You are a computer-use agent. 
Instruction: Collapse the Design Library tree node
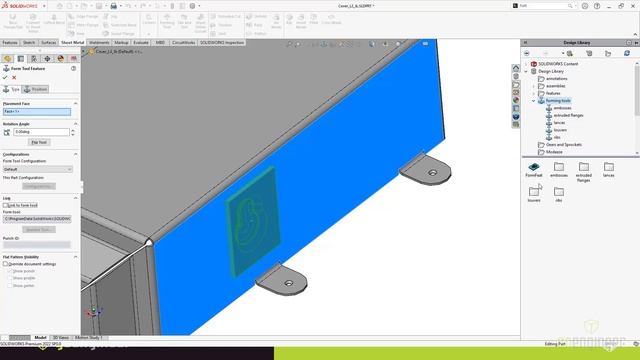[x=526, y=71]
